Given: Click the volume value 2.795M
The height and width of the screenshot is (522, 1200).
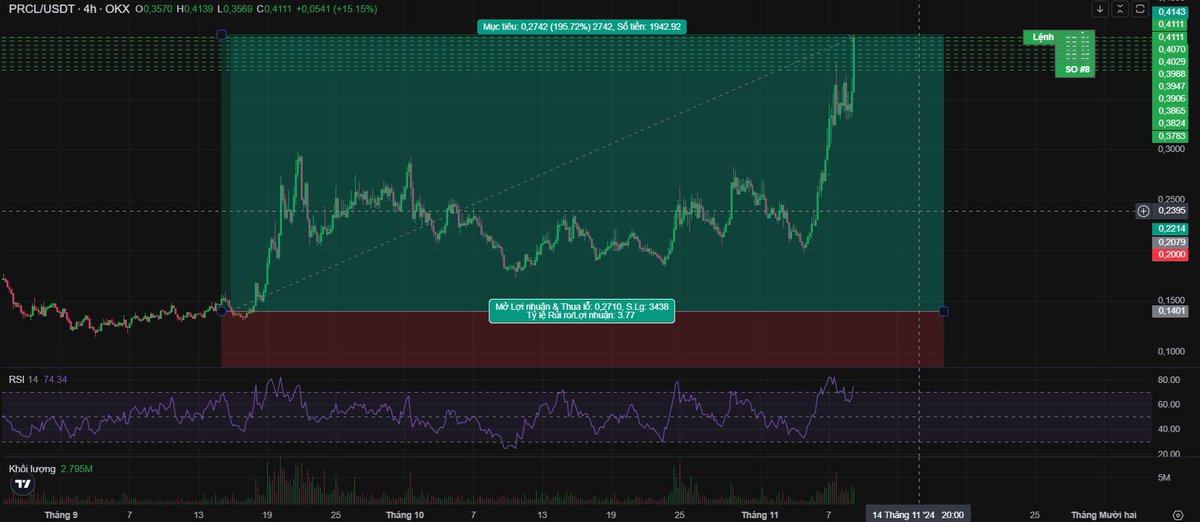Looking at the screenshot, I should 77,468.
